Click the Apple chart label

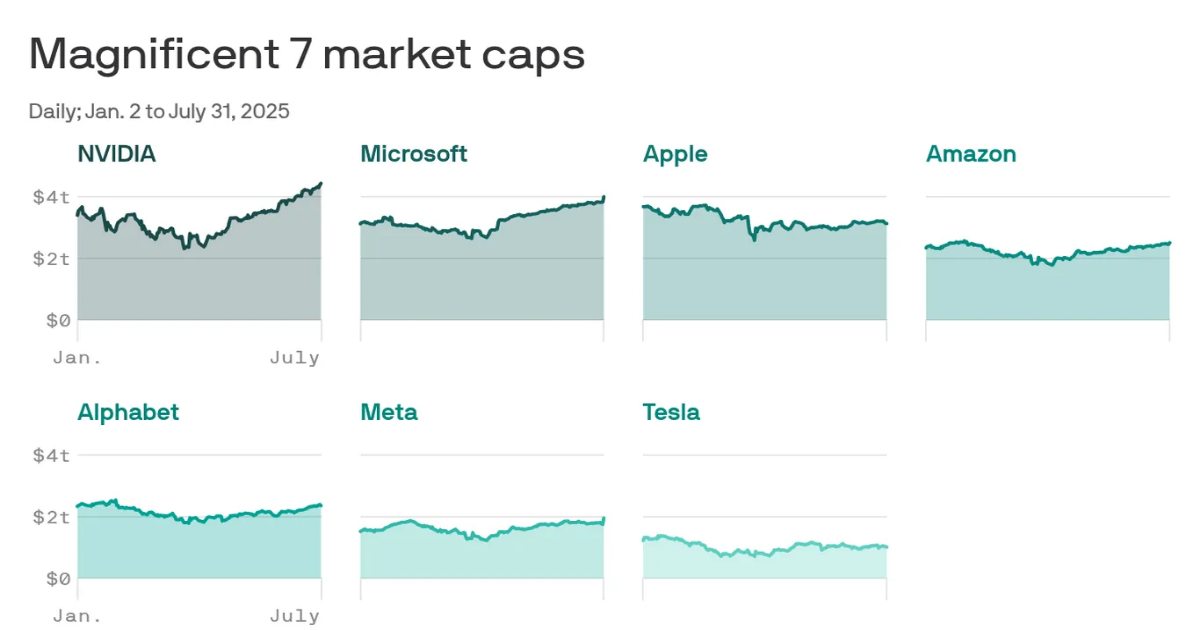tap(675, 154)
